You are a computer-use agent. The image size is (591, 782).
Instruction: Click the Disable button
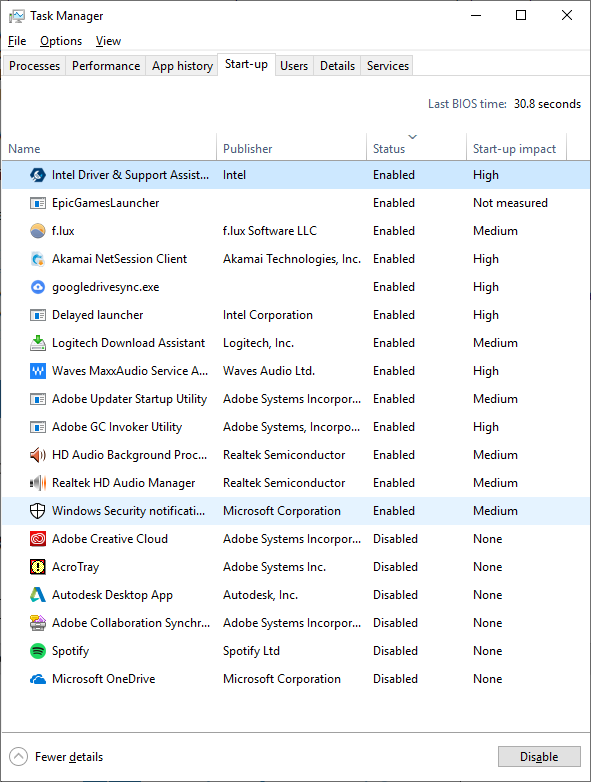pyautogui.click(x=539, y=757)
